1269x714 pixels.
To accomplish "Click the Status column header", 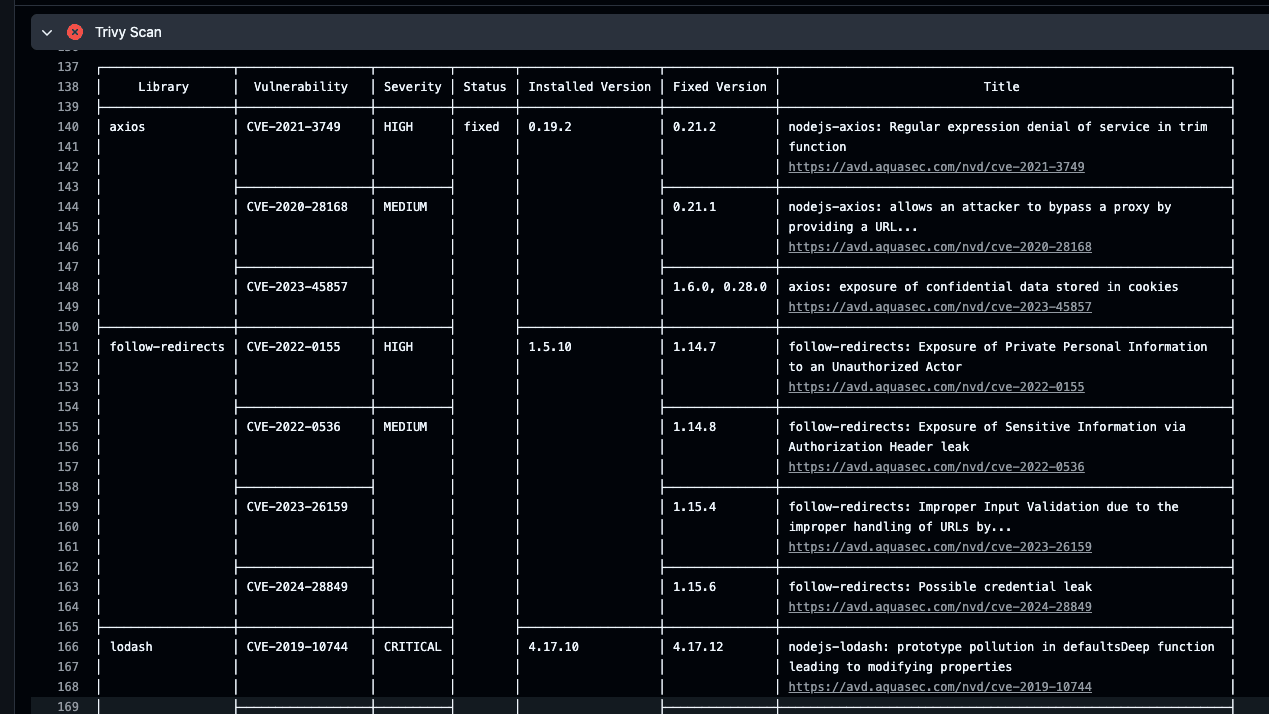I will pyautogui.click(x=485, y=87).
